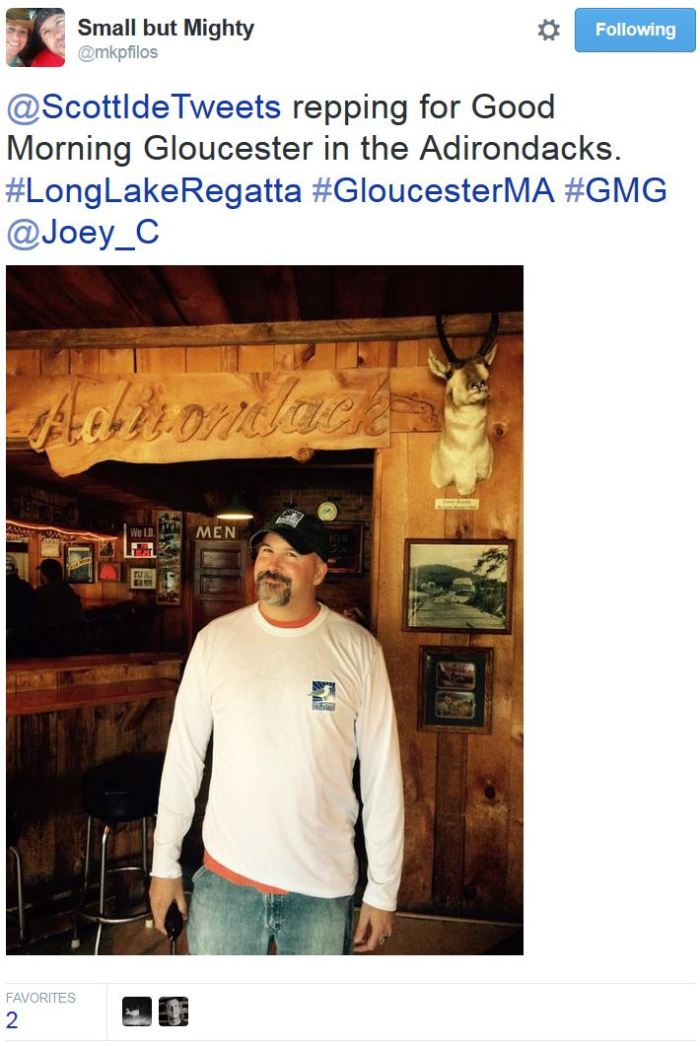
Task: Open Small but Mighty profile avatar
Action: (35, 37)
